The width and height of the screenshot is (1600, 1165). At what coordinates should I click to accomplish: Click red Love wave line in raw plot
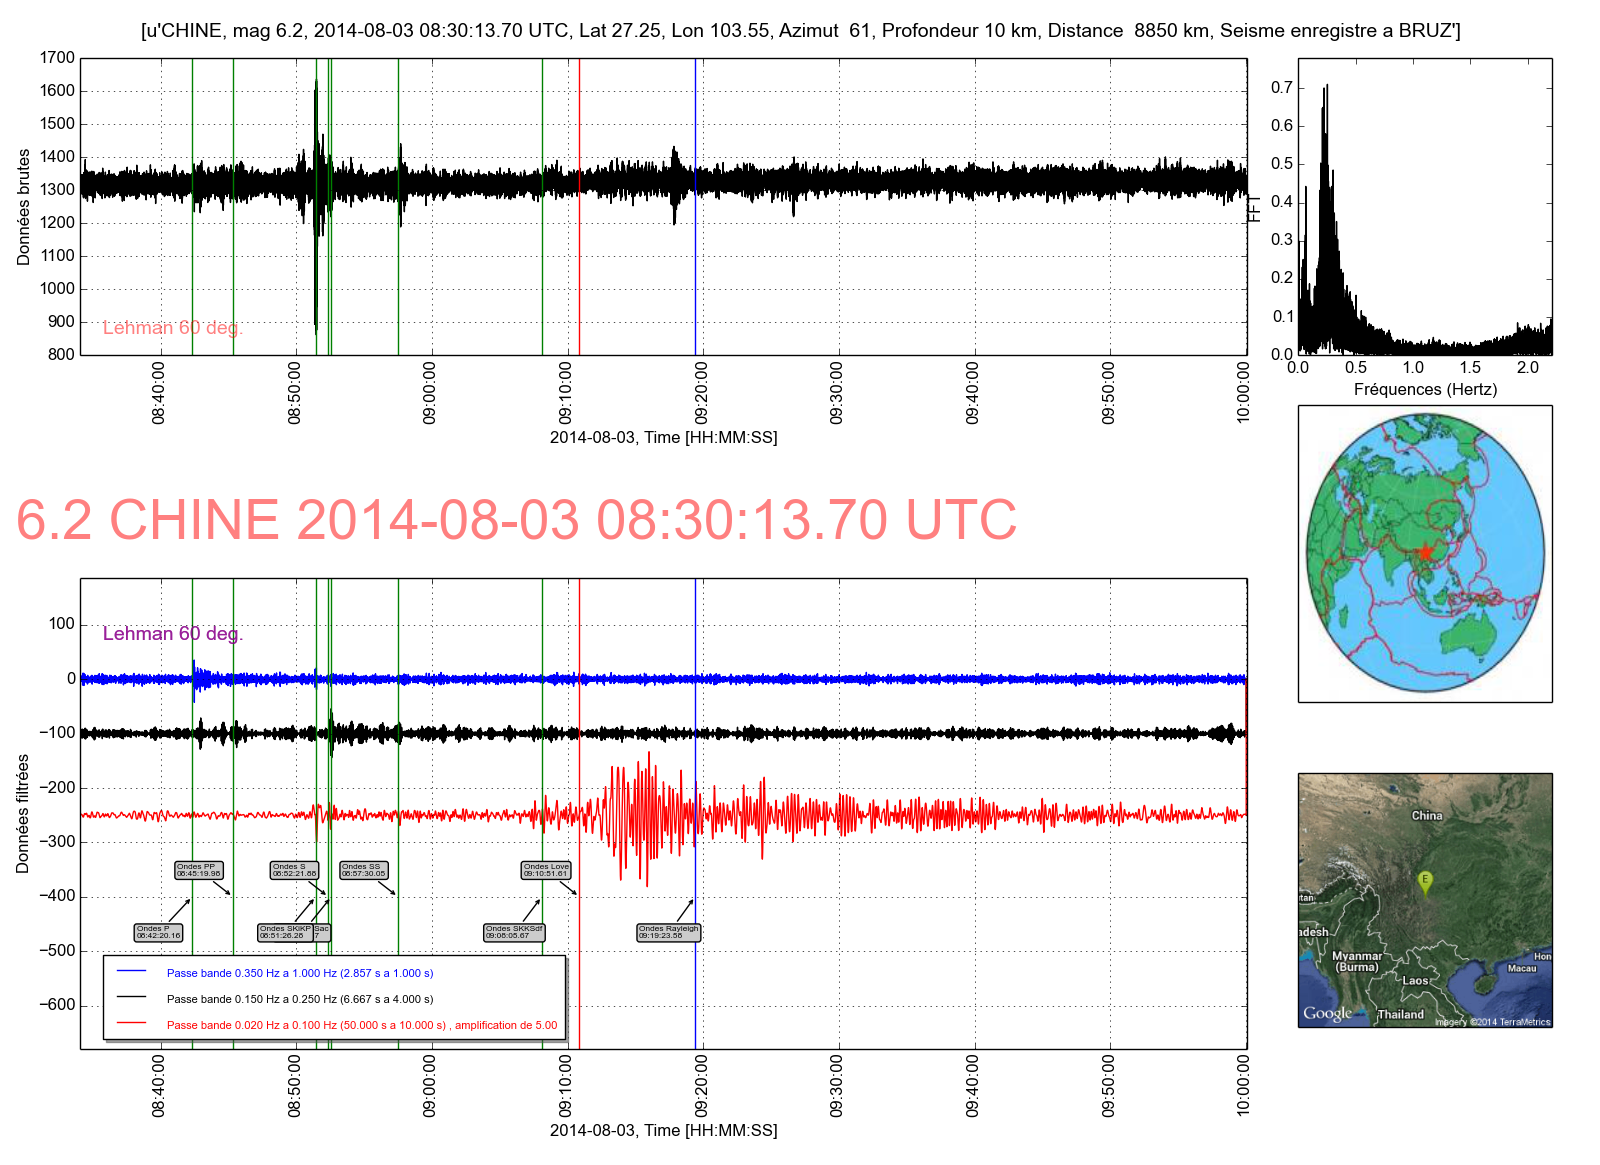tap(579, 206)
